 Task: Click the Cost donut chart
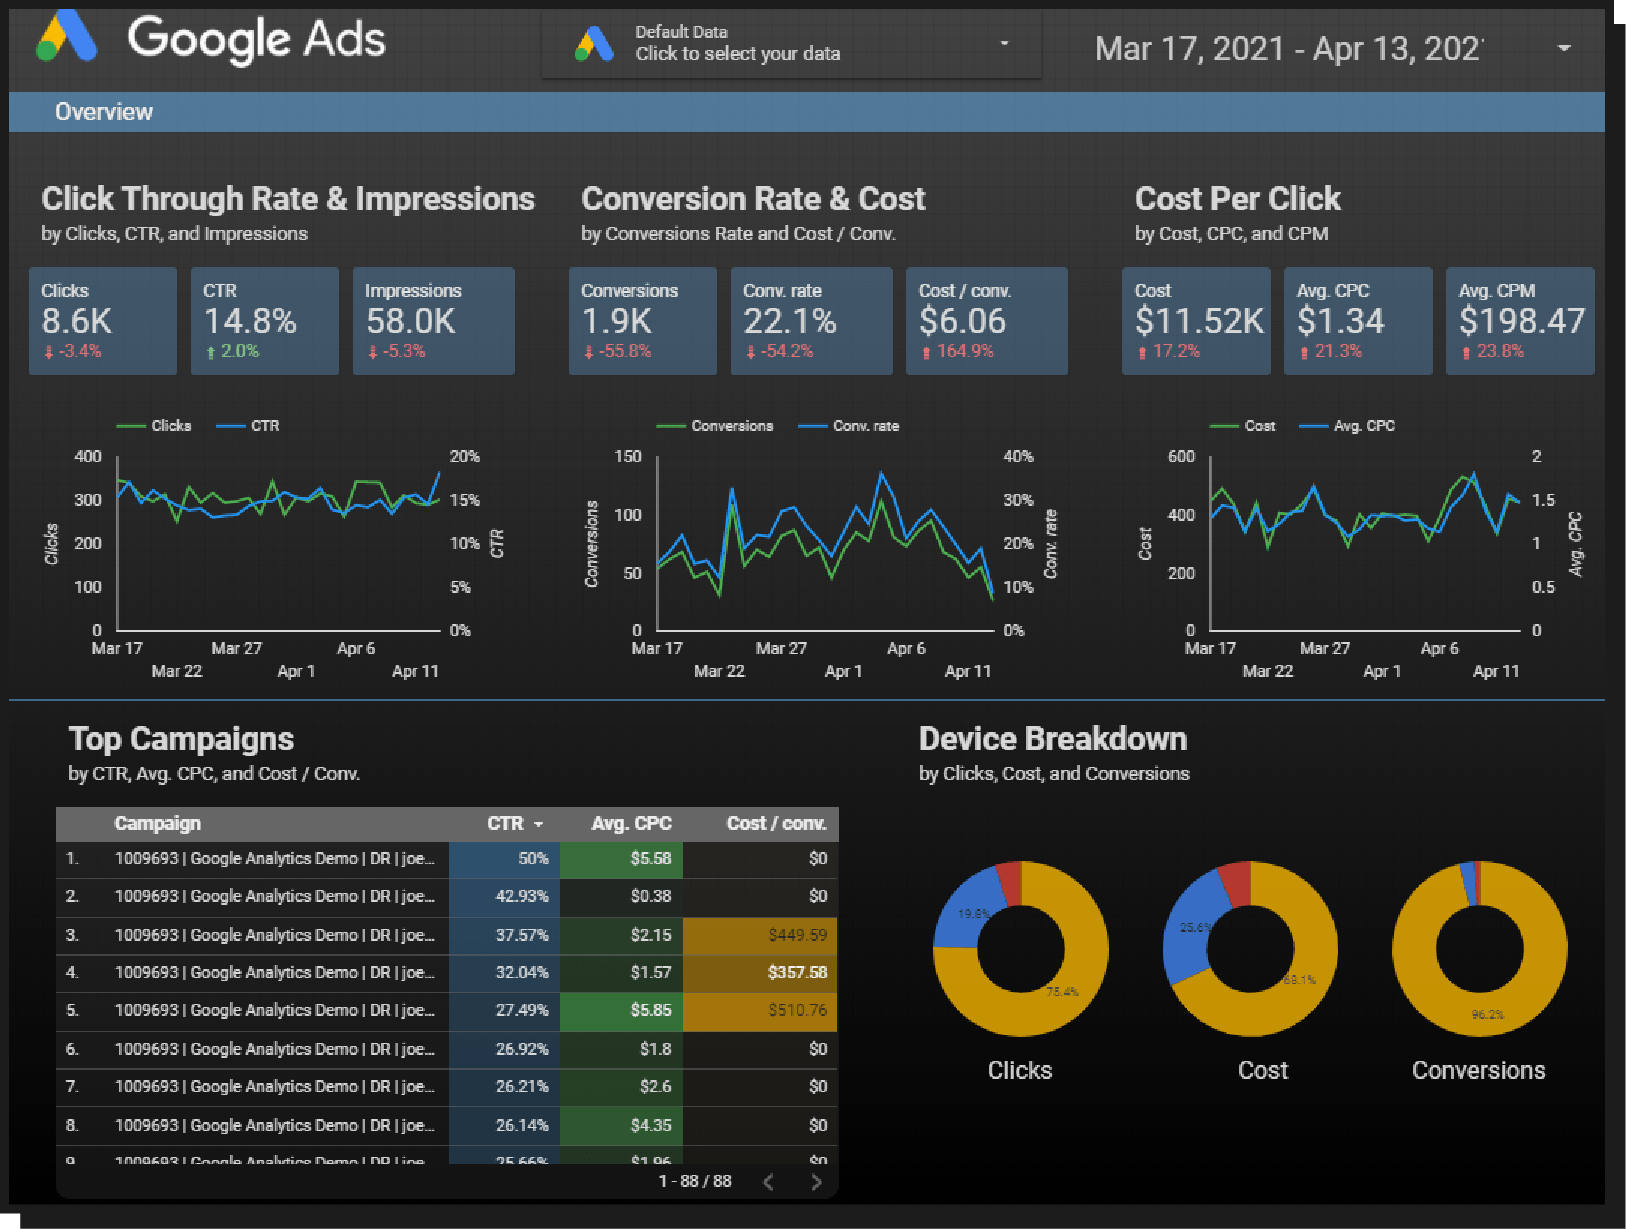[1250, 948]
